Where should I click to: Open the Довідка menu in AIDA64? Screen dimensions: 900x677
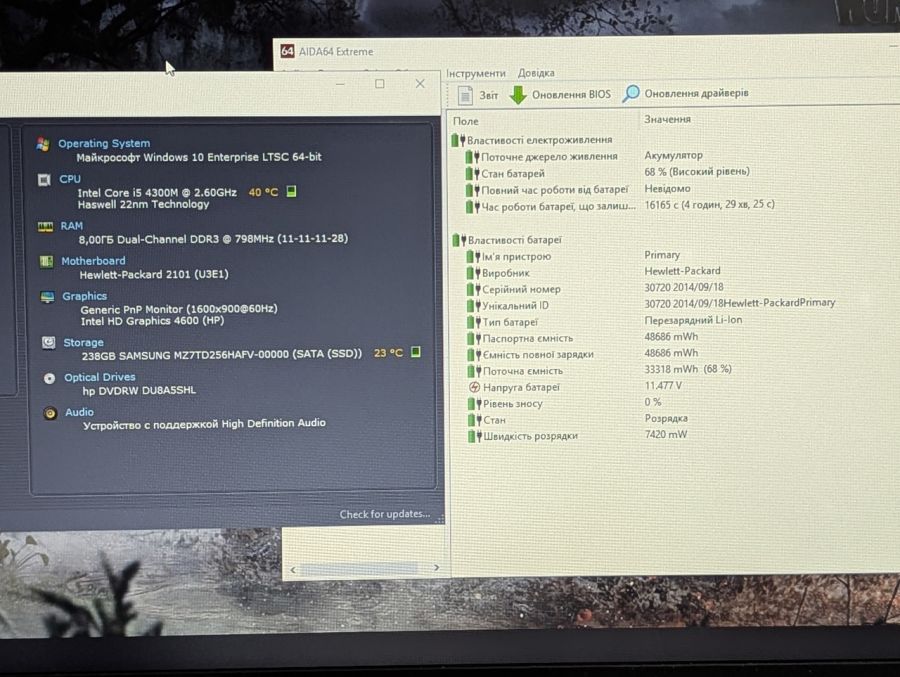(536, 73)
